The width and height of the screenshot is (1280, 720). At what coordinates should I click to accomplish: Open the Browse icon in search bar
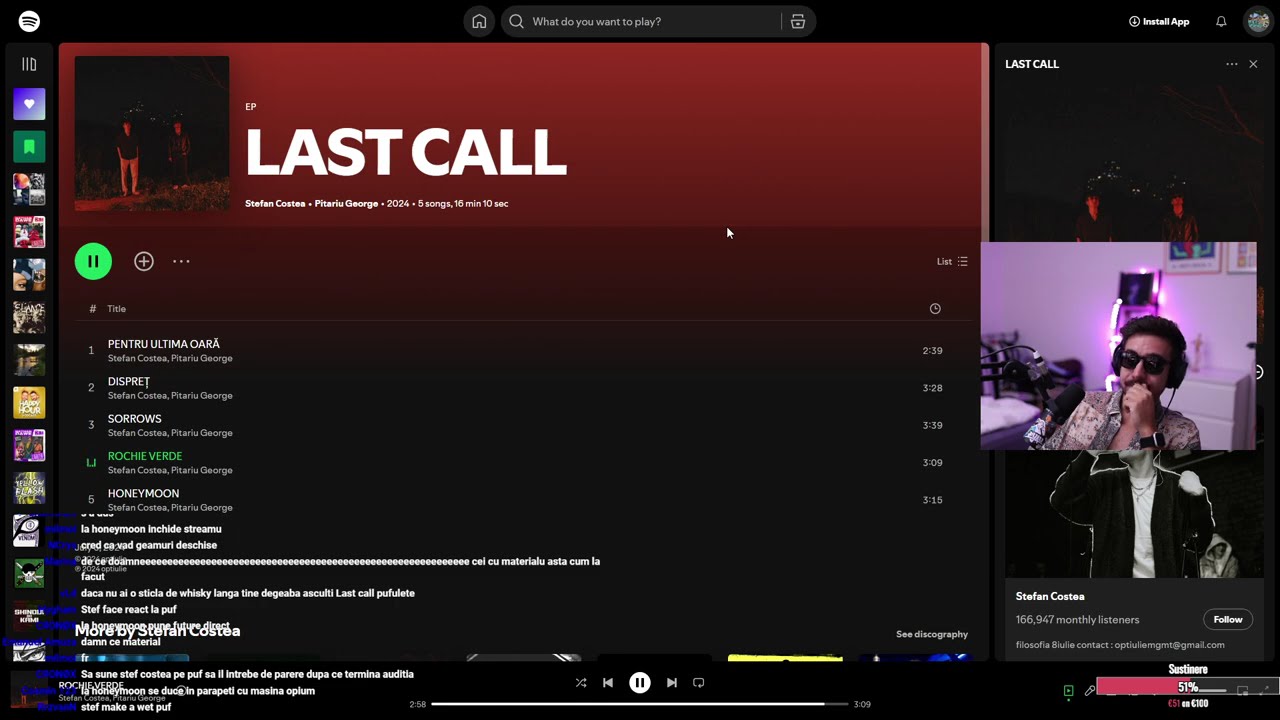pos(798,21)
